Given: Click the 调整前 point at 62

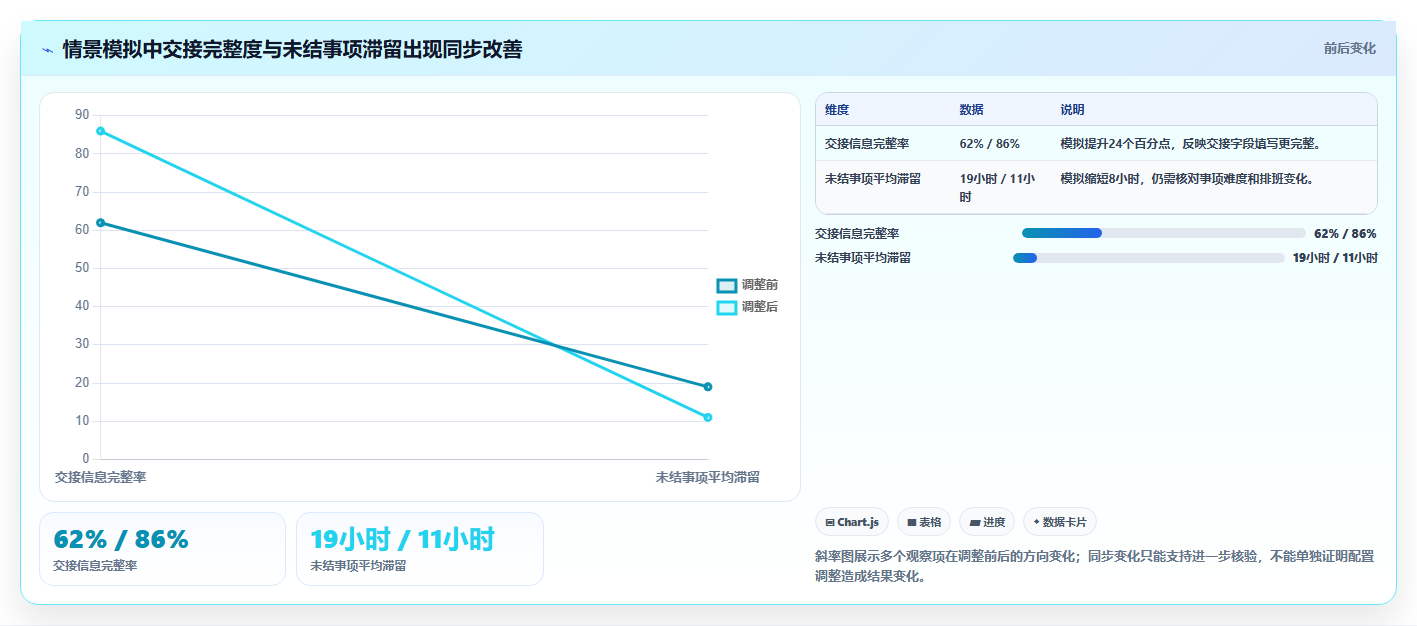Looking at the screenshot, I should [100, 223].
